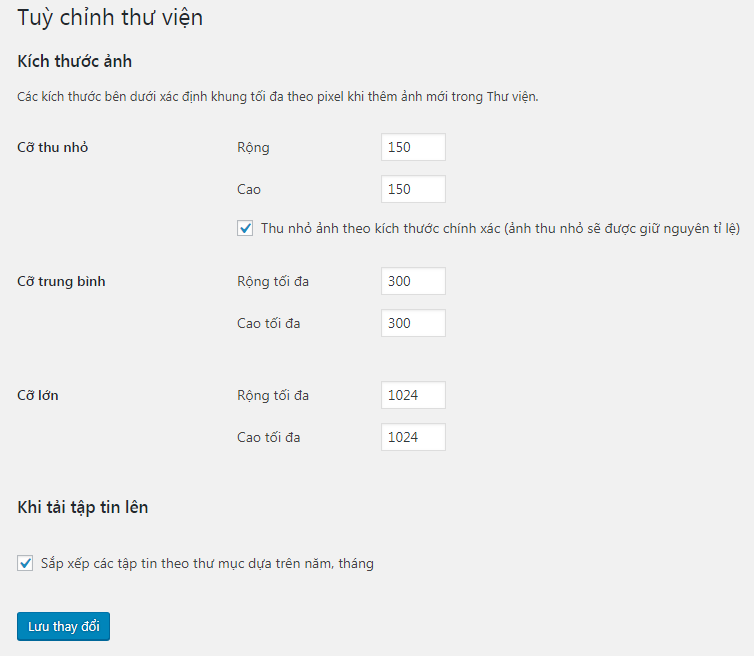Click the 'Sắp xếp các tập tin' label text
The image size is (754, 656).
[x=207, y=563]
